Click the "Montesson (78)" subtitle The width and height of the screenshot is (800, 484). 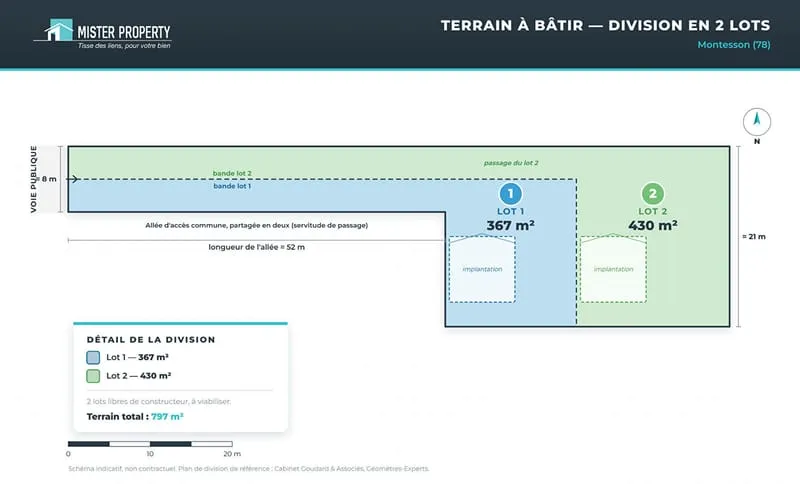coord(734,45)
